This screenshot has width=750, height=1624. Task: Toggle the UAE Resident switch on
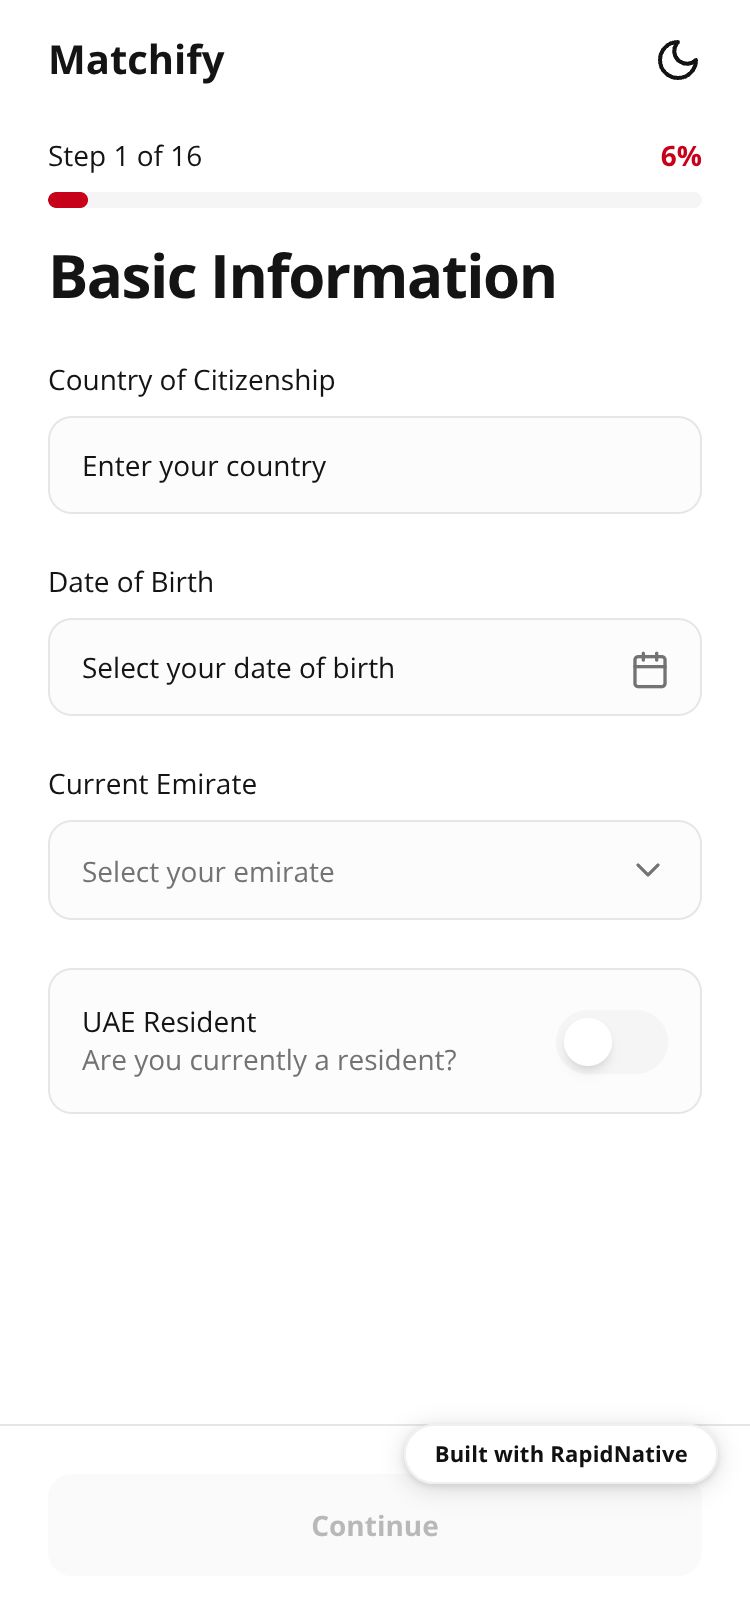[611, 1042]
